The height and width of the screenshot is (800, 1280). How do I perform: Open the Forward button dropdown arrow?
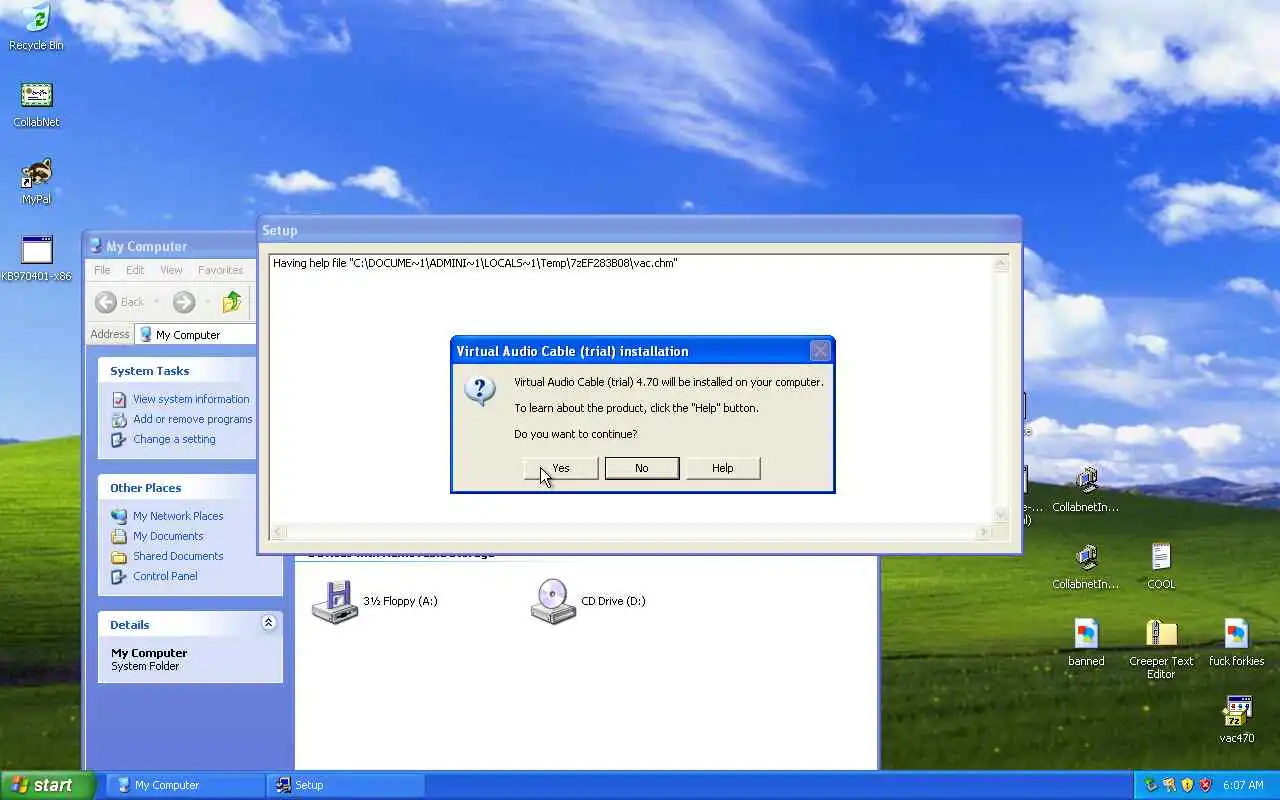207,302
